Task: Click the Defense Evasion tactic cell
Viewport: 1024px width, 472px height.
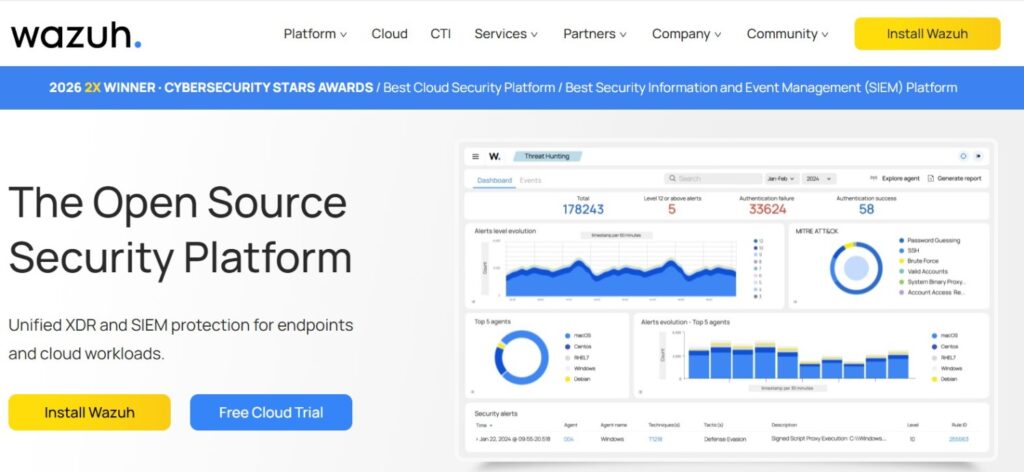Action: pos(725,439)
